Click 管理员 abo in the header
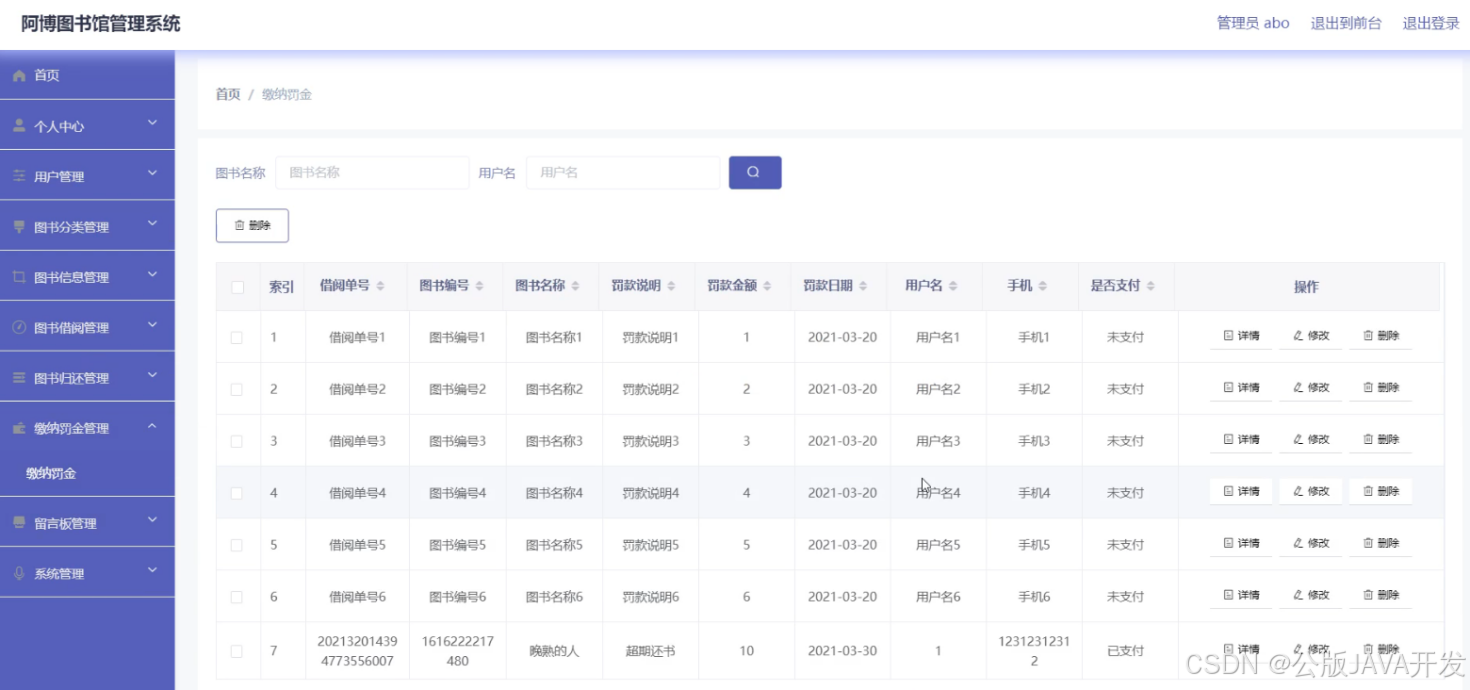This screenshot has width=1470, height=690. click(x=1253, y=23)
